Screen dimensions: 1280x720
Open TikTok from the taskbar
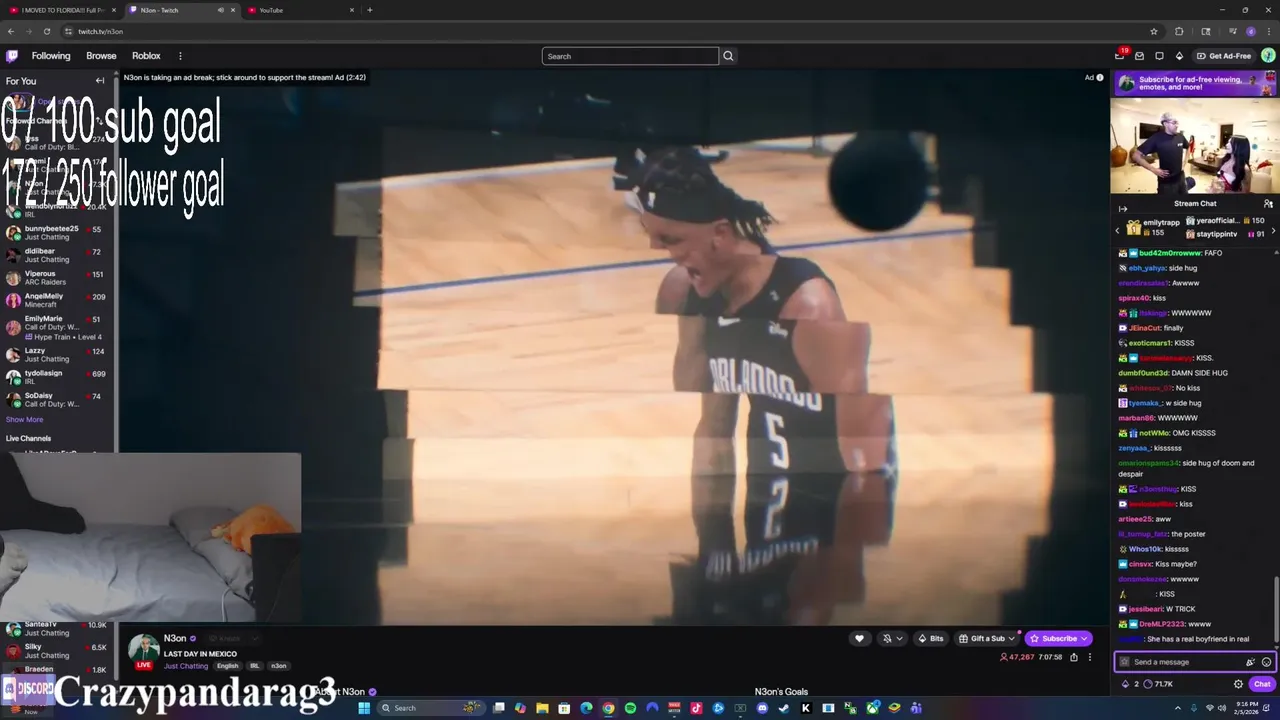(696, 708)
